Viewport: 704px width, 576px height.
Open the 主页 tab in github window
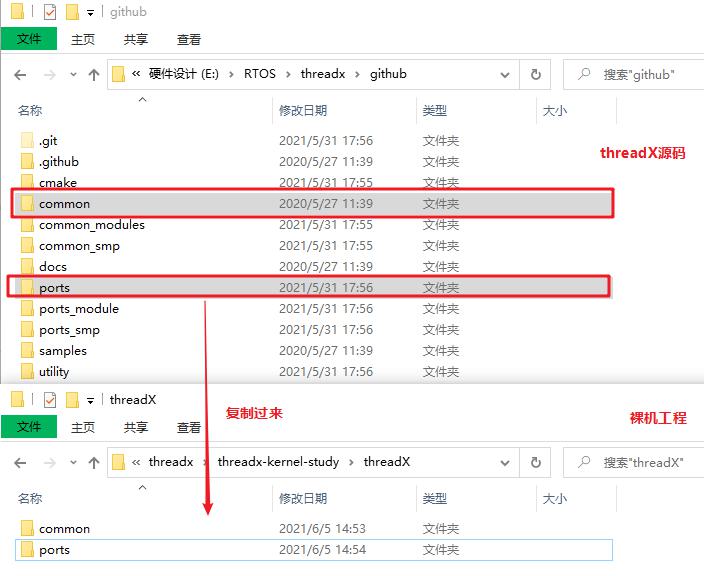[x=83, y=40]
